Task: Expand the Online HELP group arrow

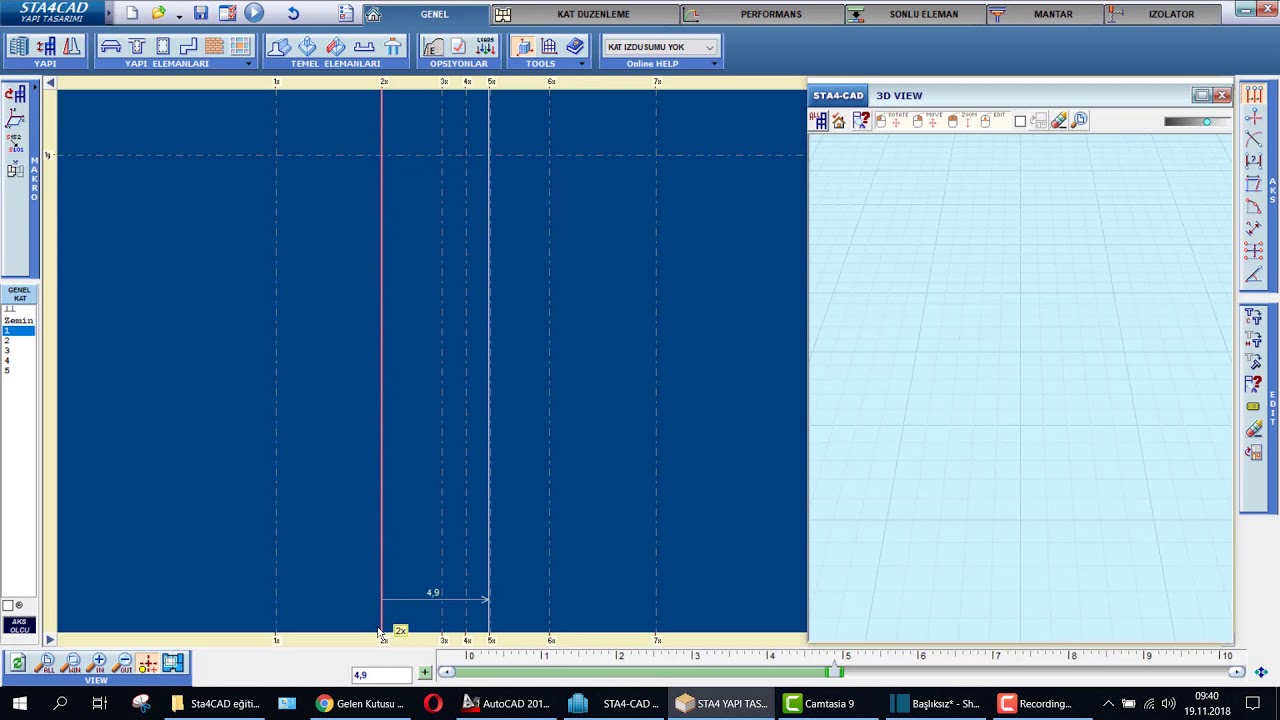Action: (714, 64)
